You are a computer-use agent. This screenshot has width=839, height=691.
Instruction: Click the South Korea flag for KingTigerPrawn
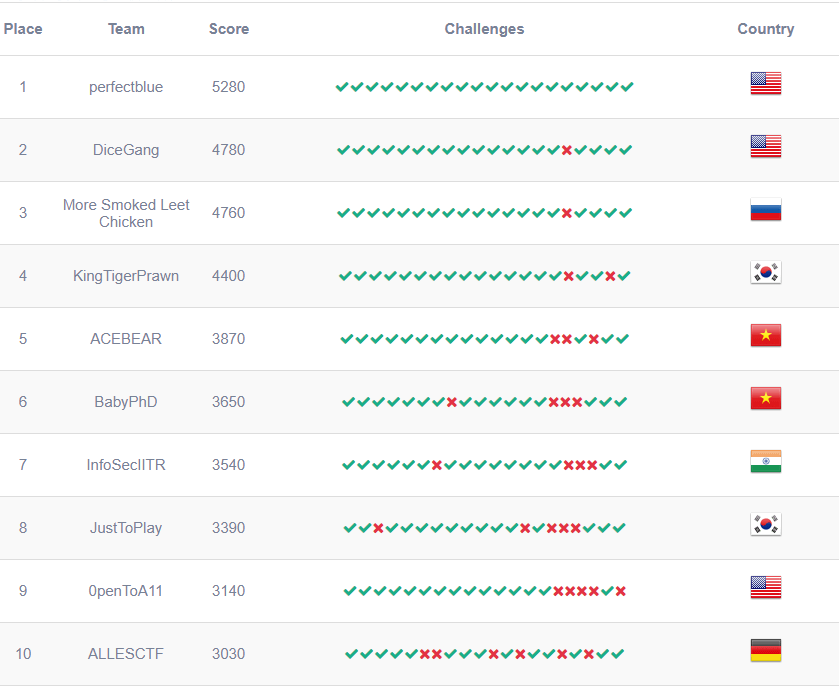point(765,272)
